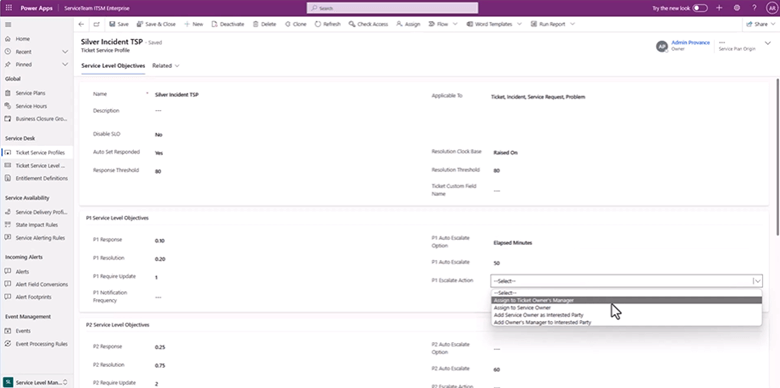Viewport: 780px width, 388px height.
Task: Choose Add Owner's Manager to Interested Party
Action: click(626, 323)
